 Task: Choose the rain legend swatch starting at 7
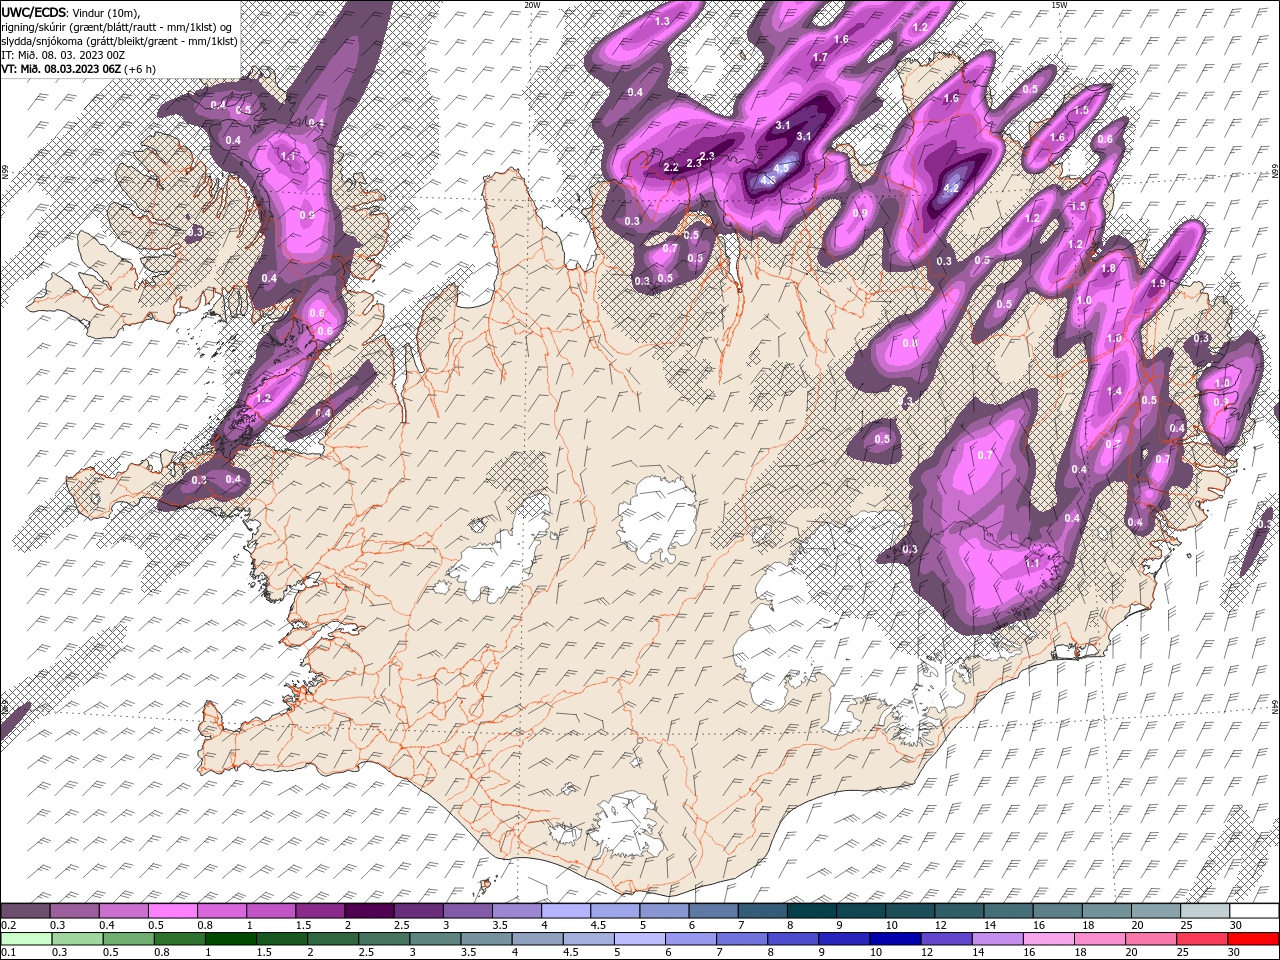(x=741, y=939)
